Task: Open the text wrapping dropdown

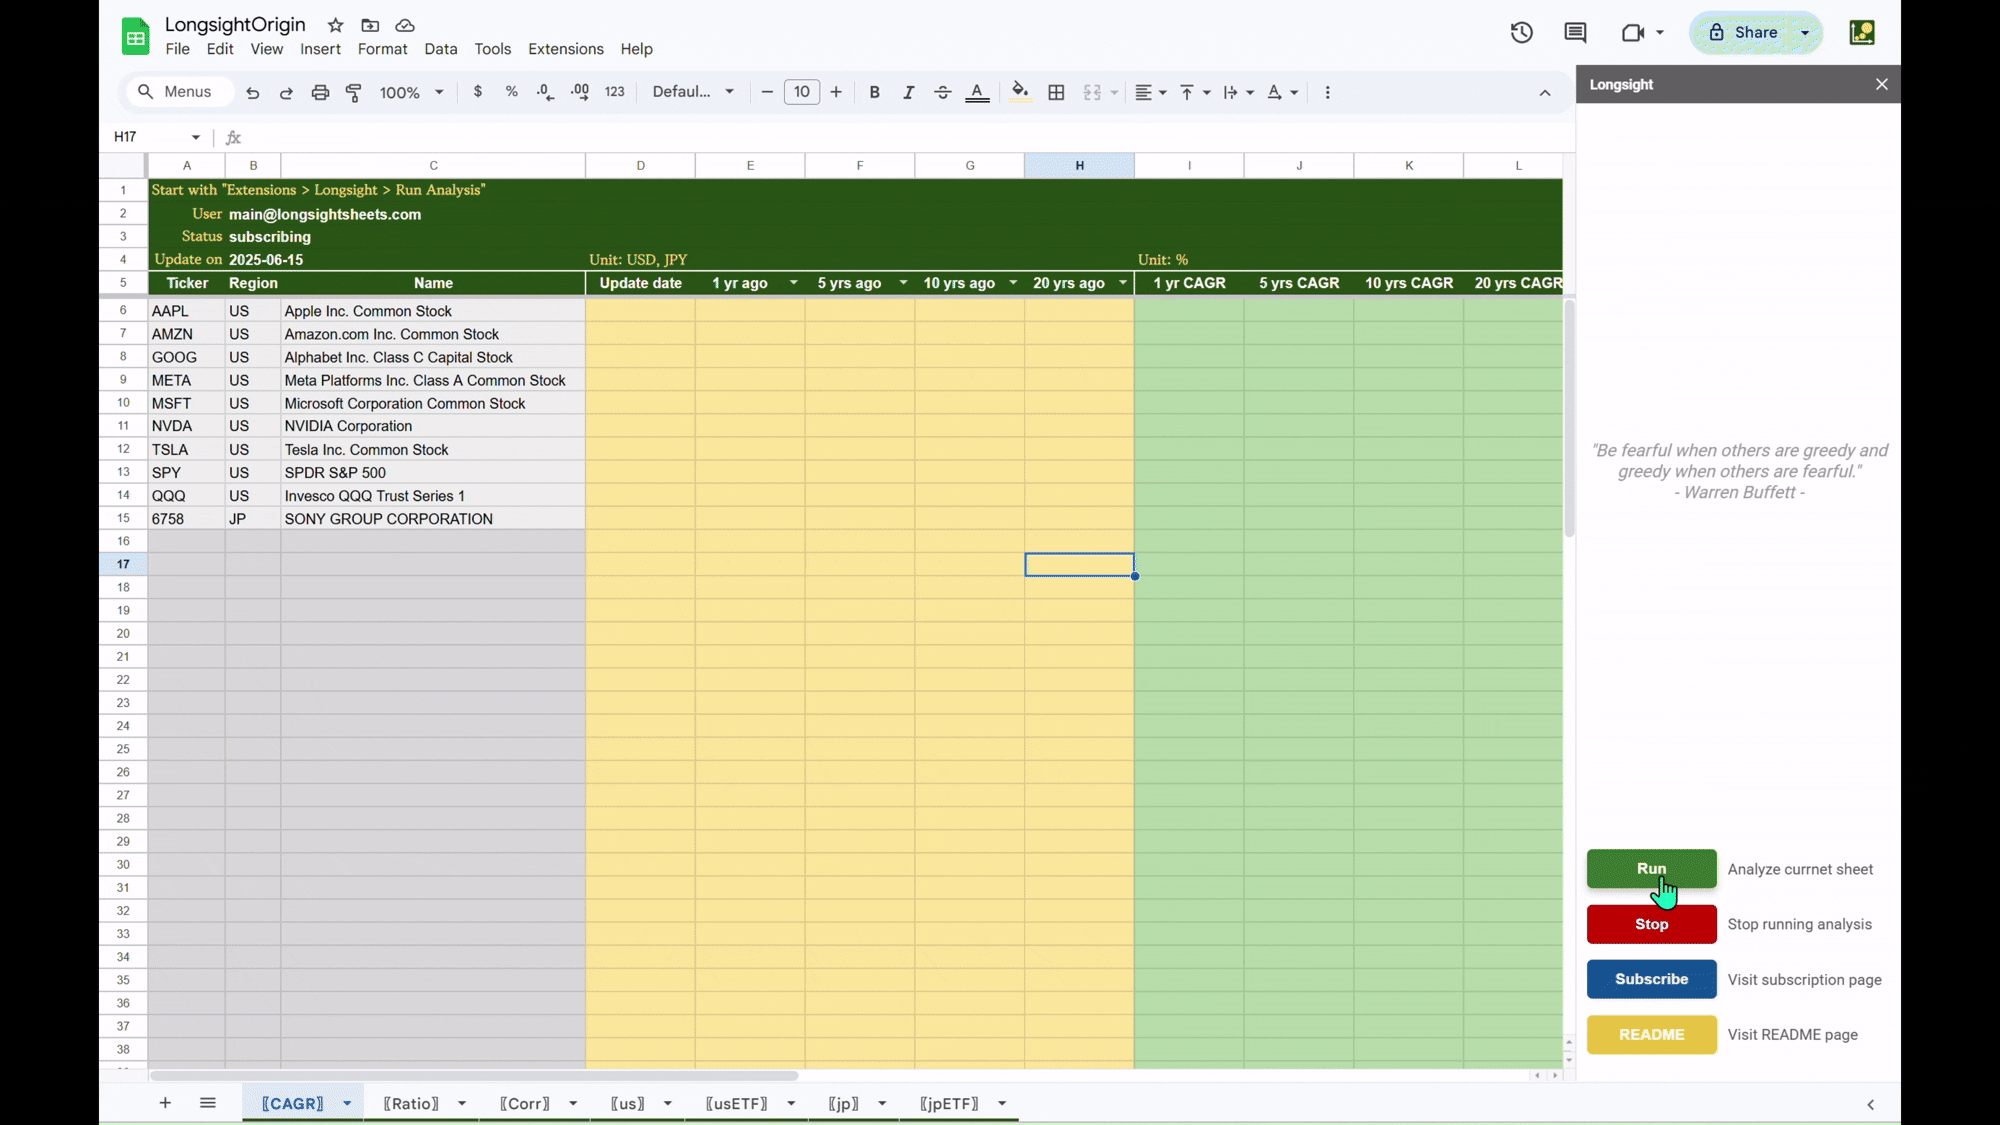Action: [x=1238, y=92]
